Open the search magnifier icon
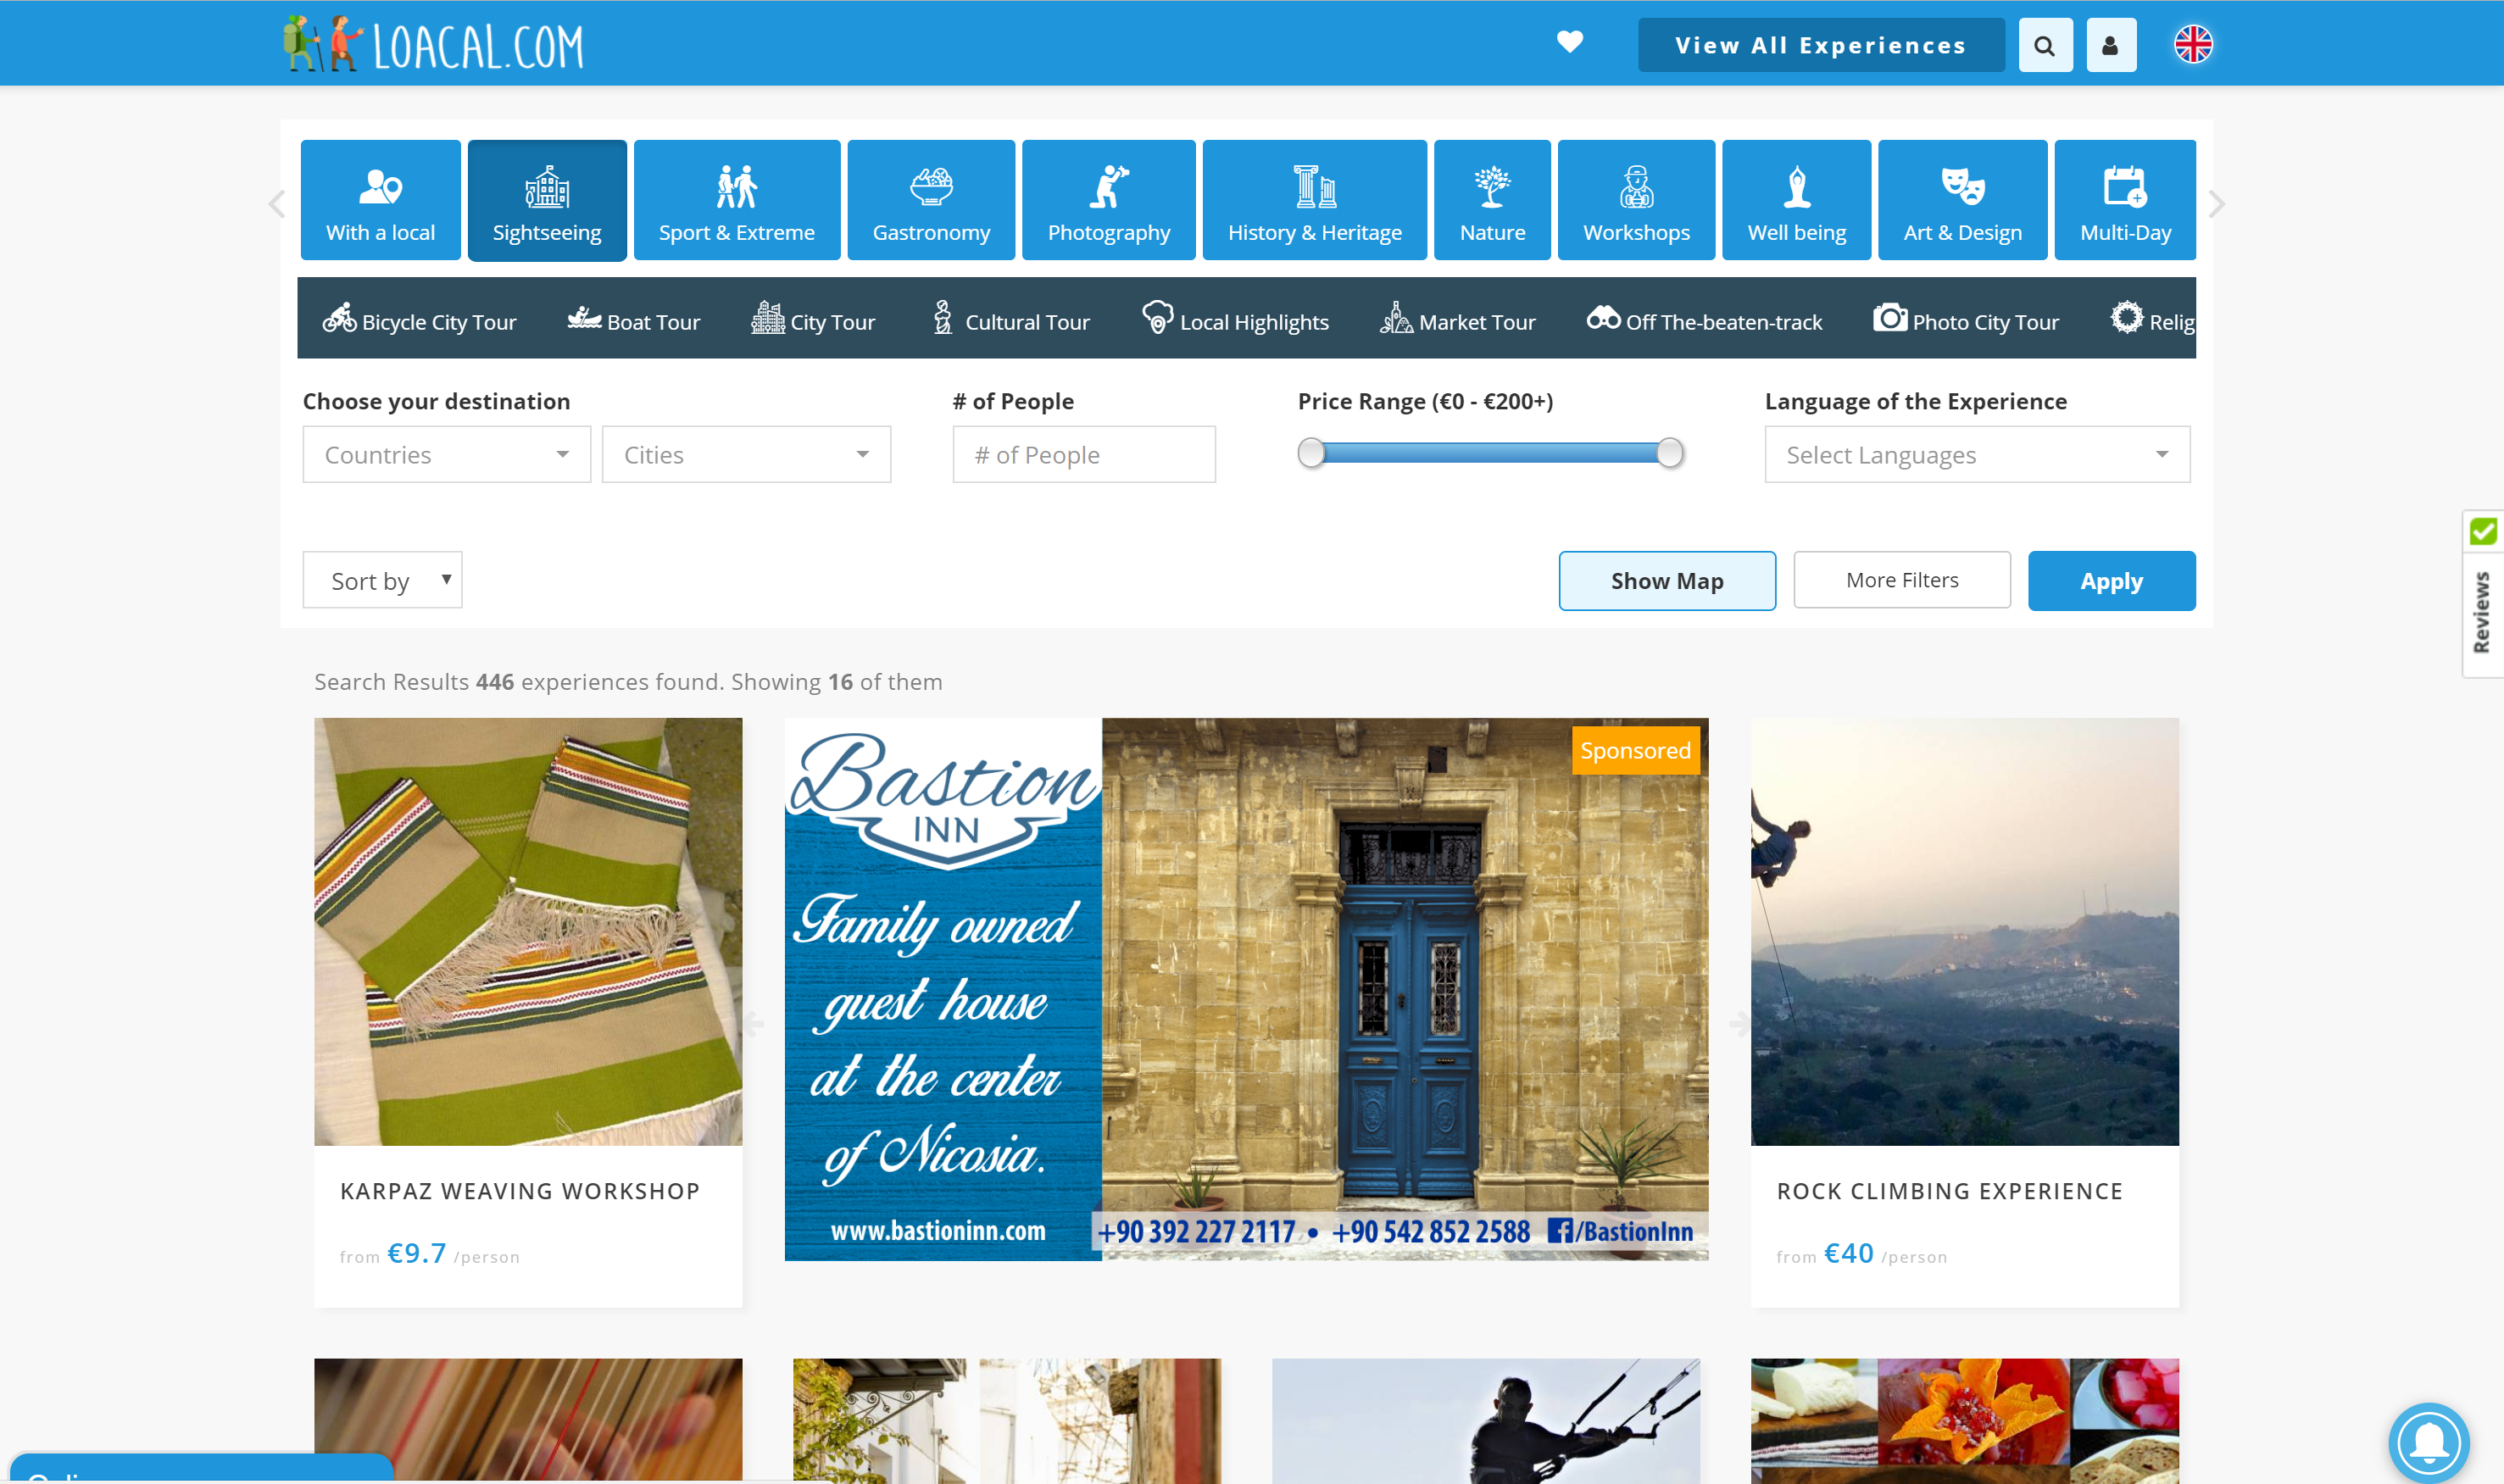This screenshot has height=1484, width=2504. coord(2045,44)
